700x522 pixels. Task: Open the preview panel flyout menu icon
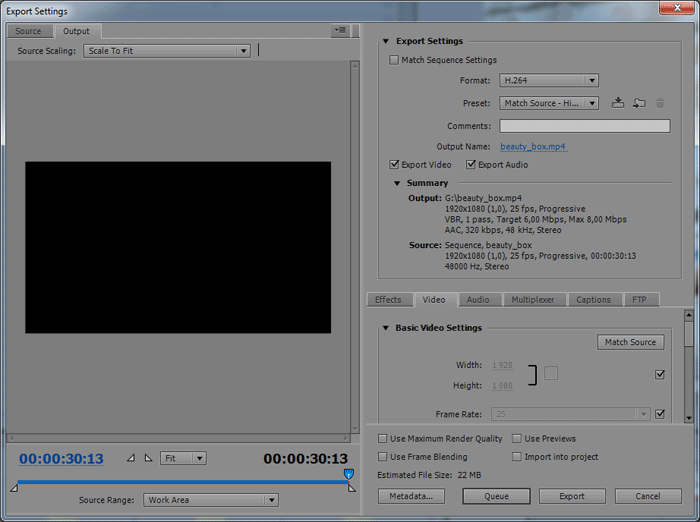coord(341,31)
